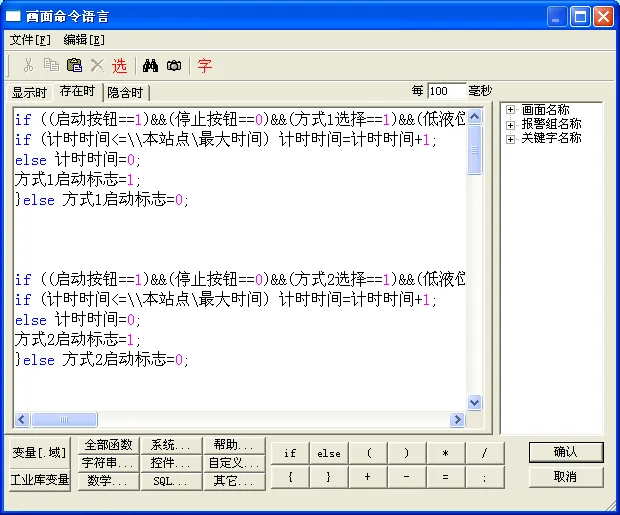Click the Delete X icon
Image resolution: width=620 pixels, height=515 pixels.
pyautogui.click(x=97, y=65)
